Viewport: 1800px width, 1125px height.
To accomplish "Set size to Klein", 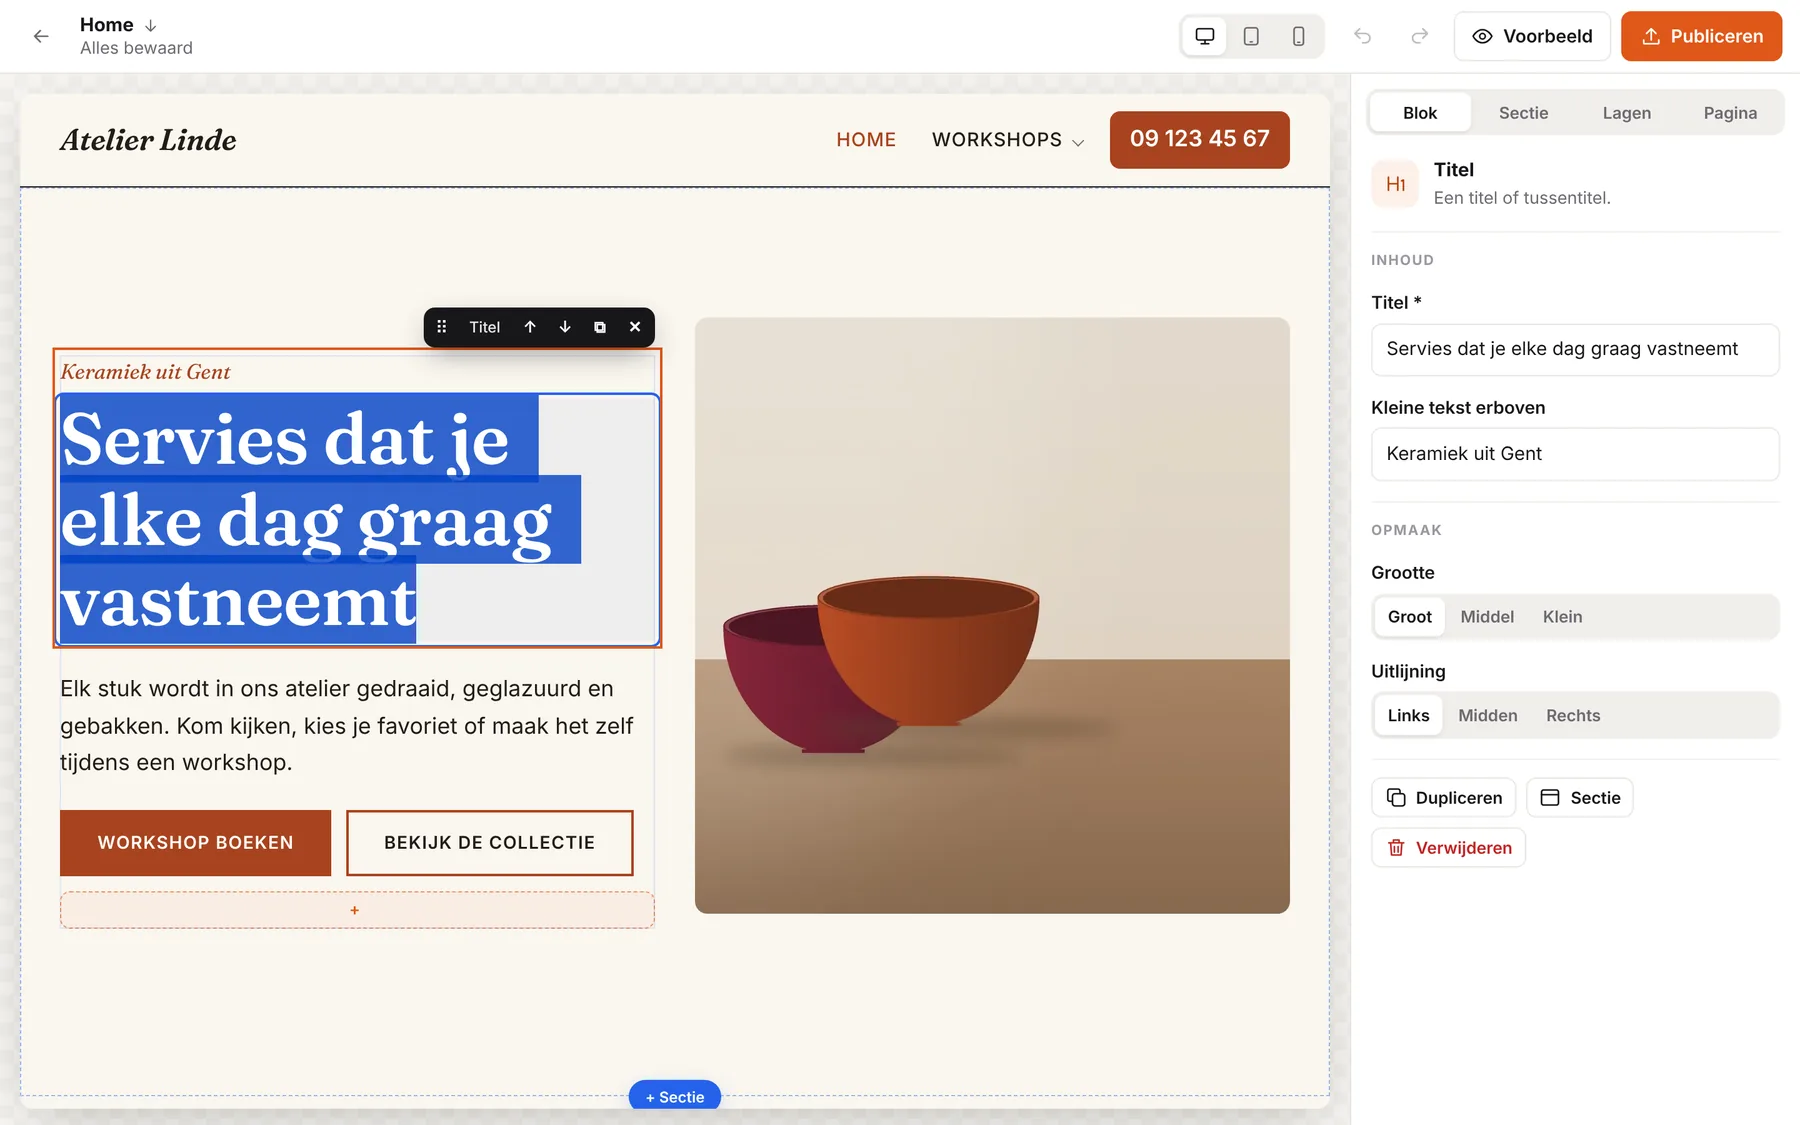I will tap(1562, 617).
